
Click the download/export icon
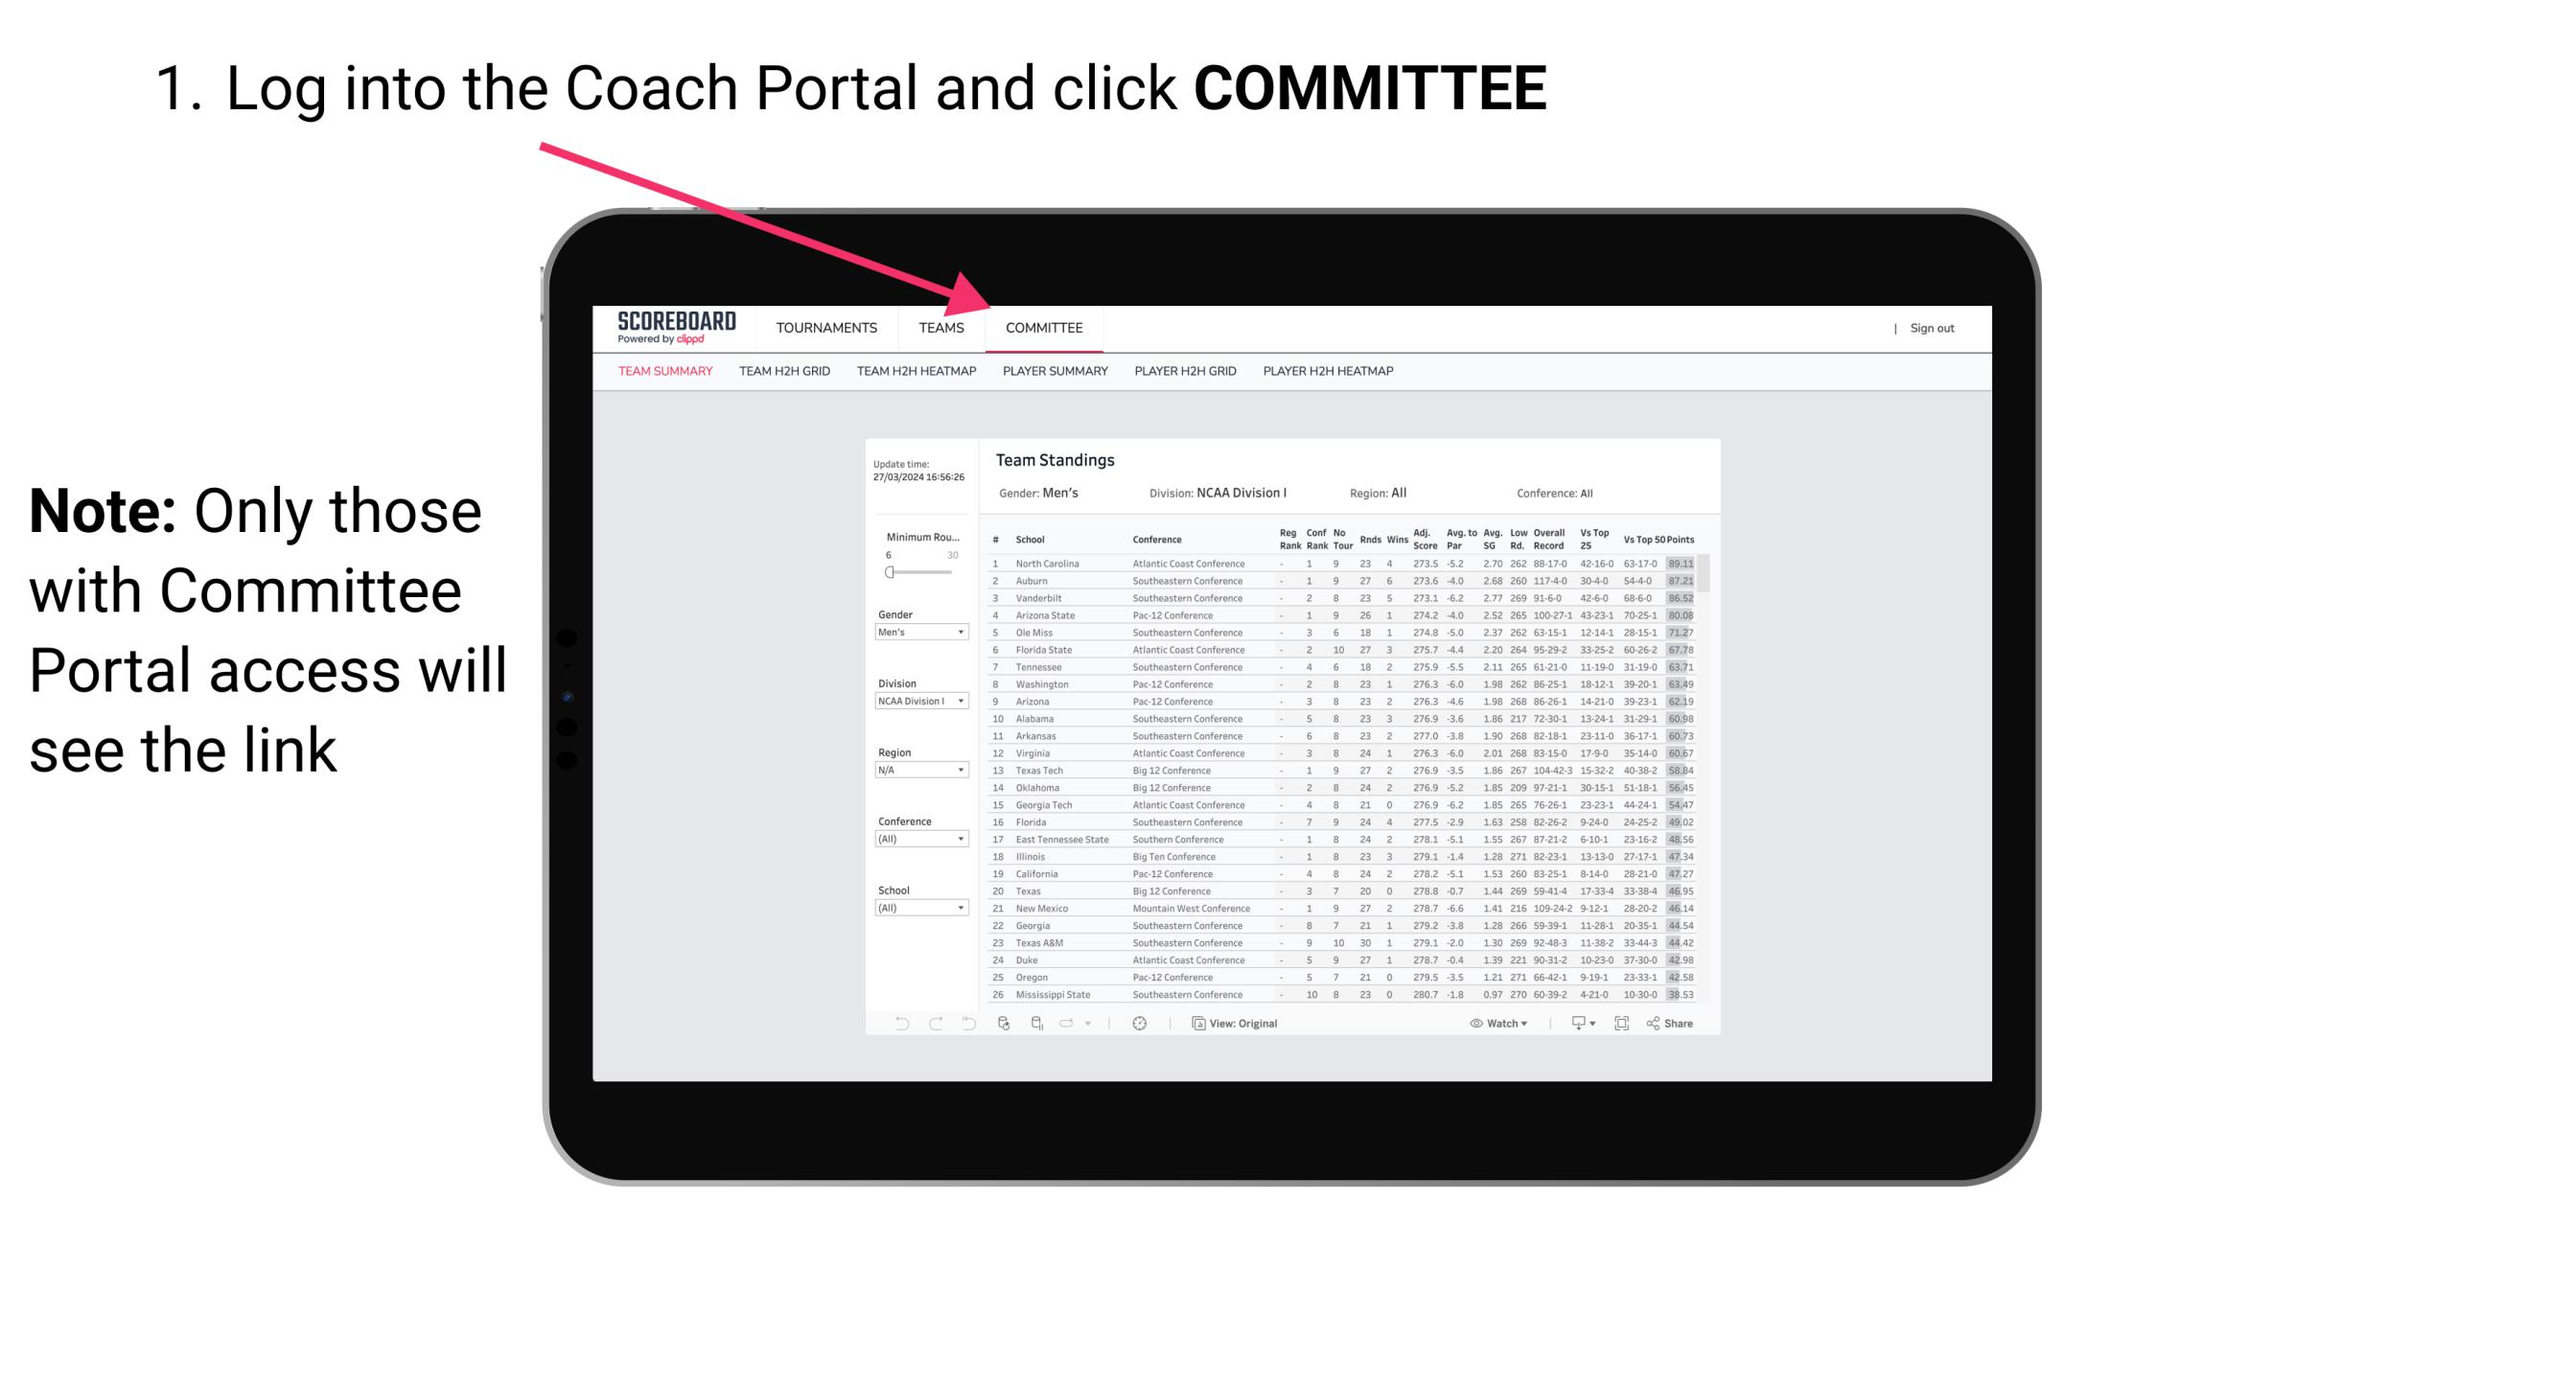(1574, 1024)
